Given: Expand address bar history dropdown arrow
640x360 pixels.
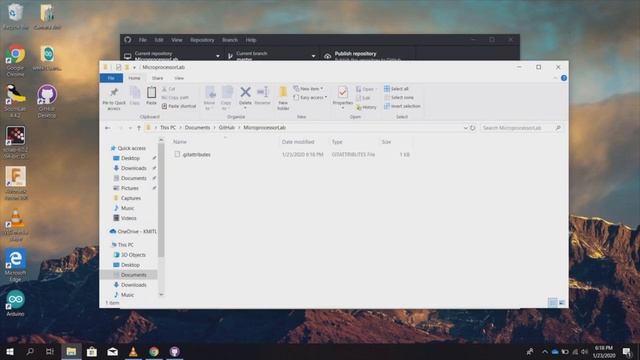Looking at the screenshot, I should 465,128.
